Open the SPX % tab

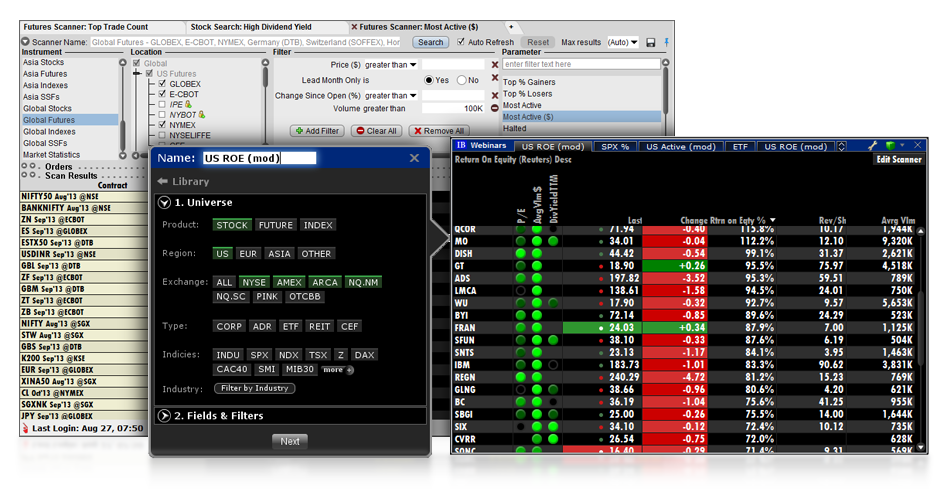pos(615,147)
